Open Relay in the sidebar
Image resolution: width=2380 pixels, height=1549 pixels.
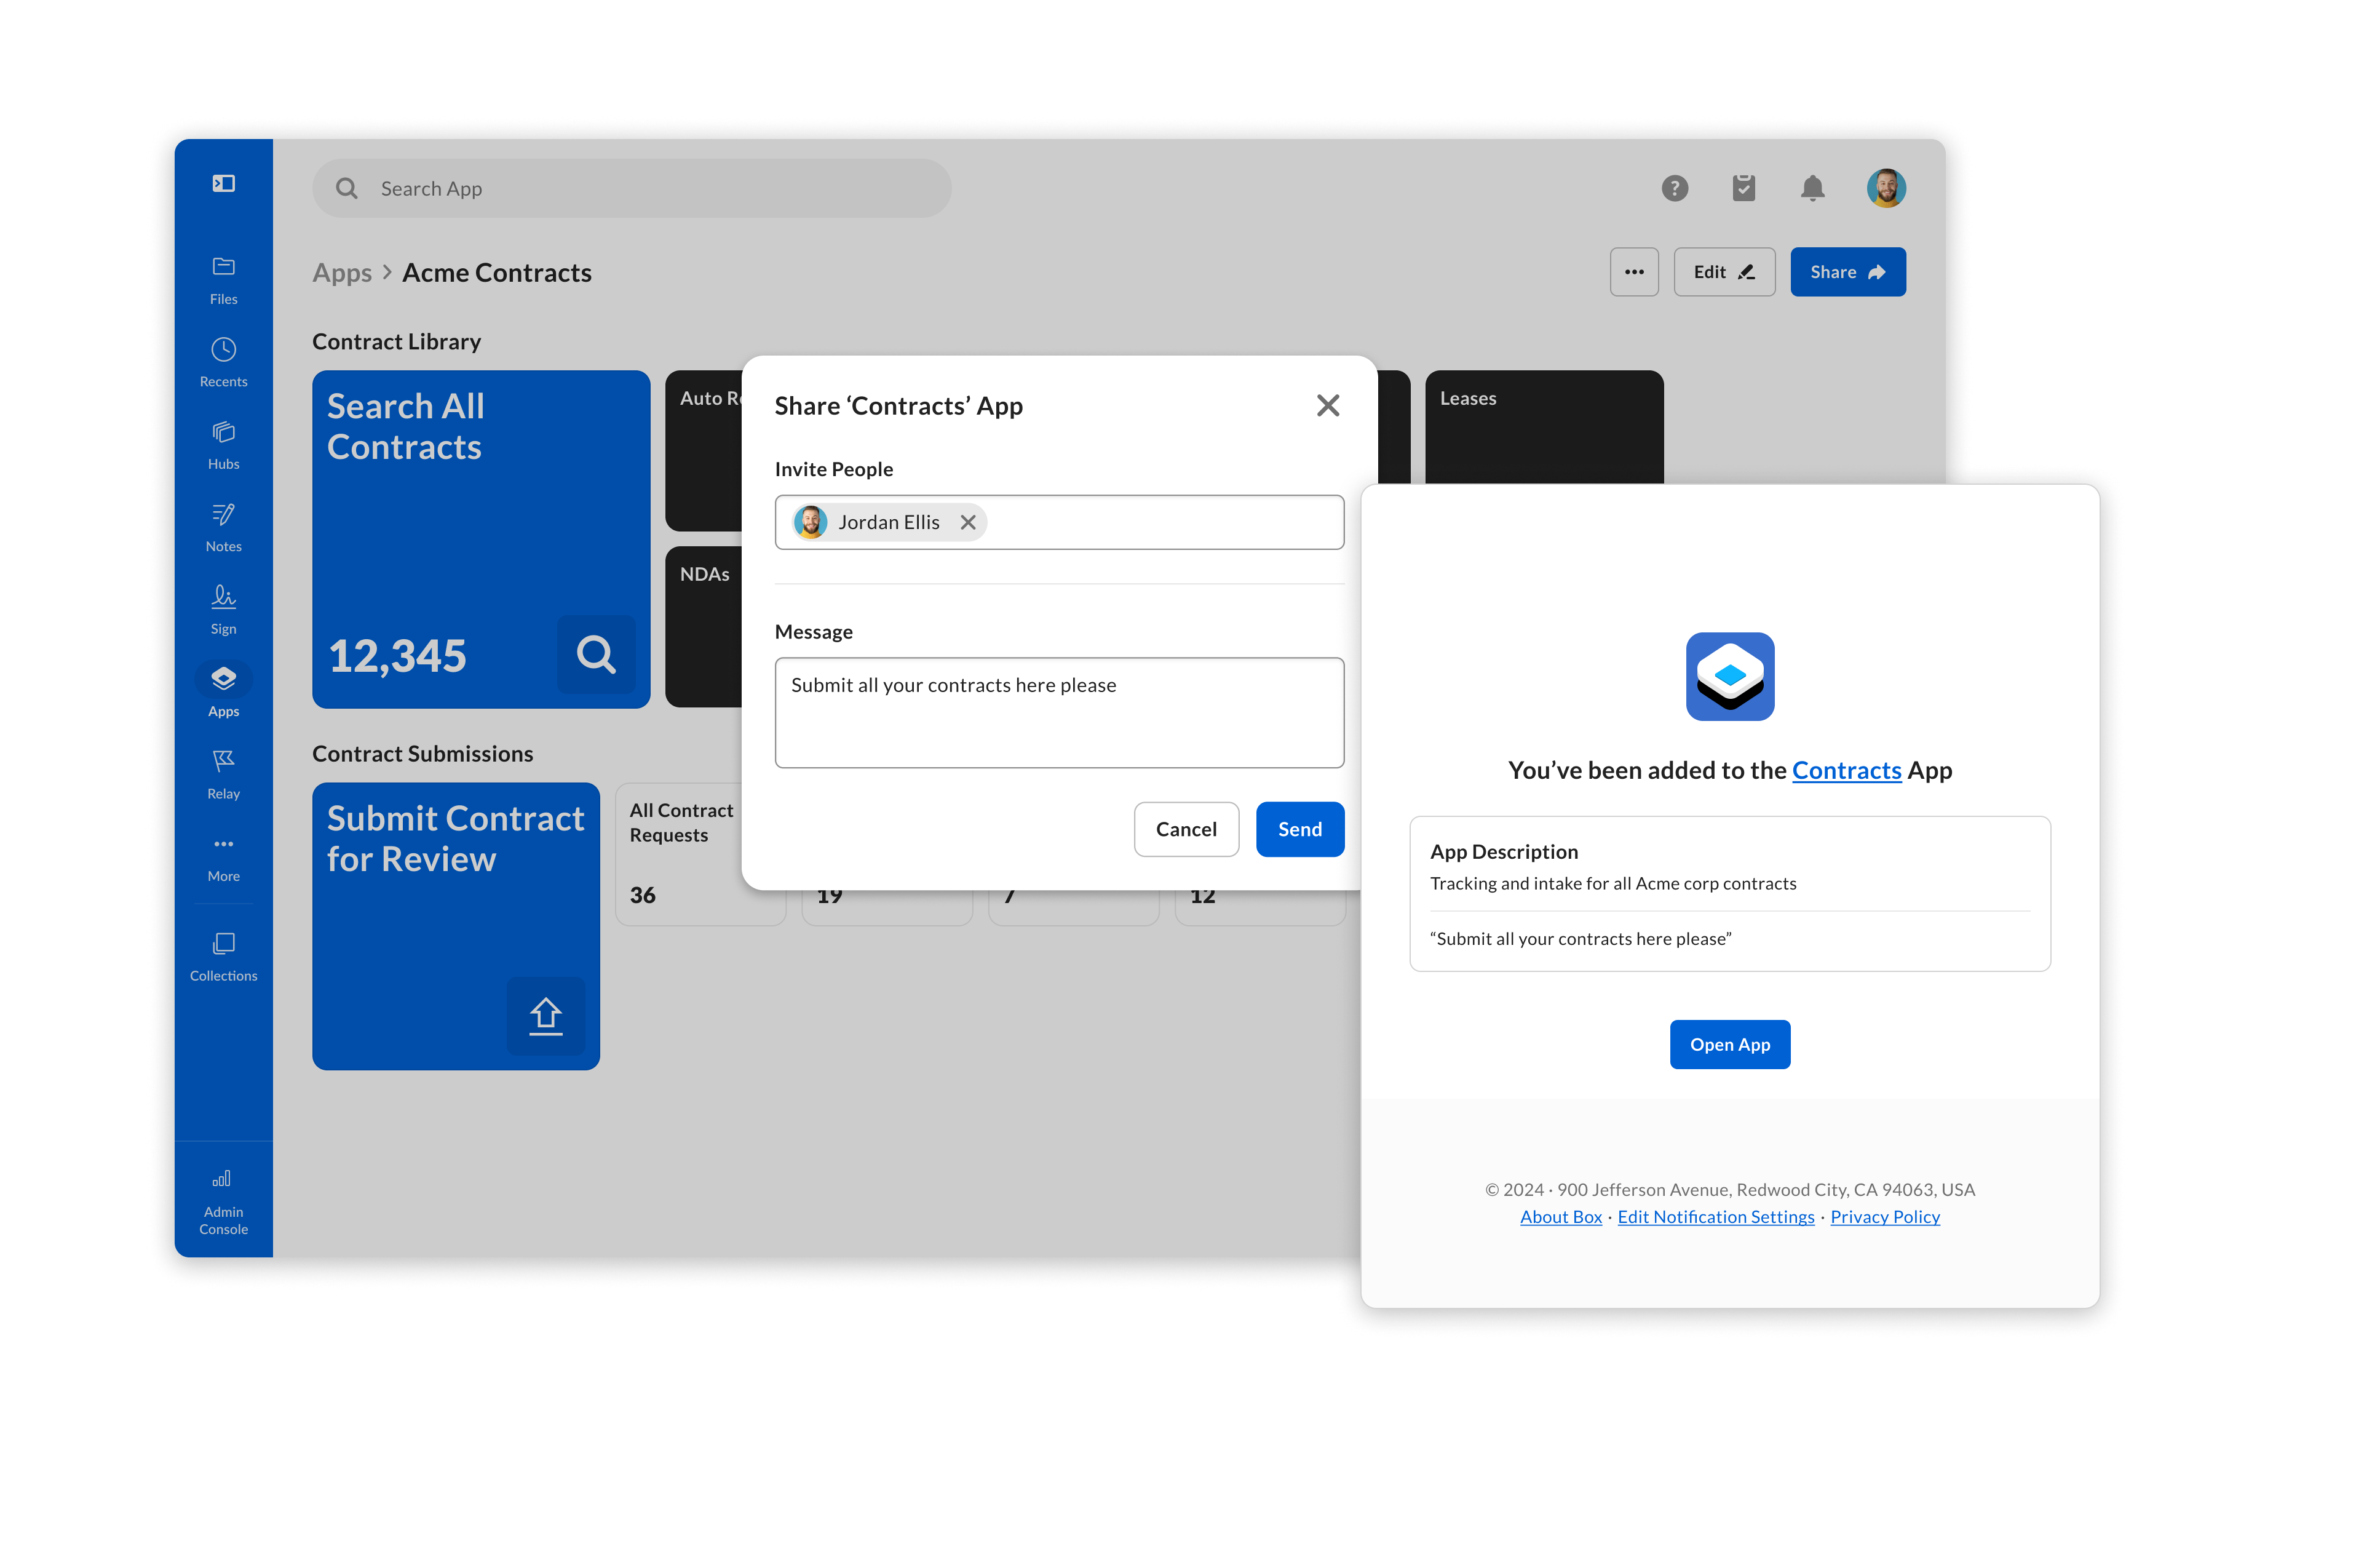(223, 774)
